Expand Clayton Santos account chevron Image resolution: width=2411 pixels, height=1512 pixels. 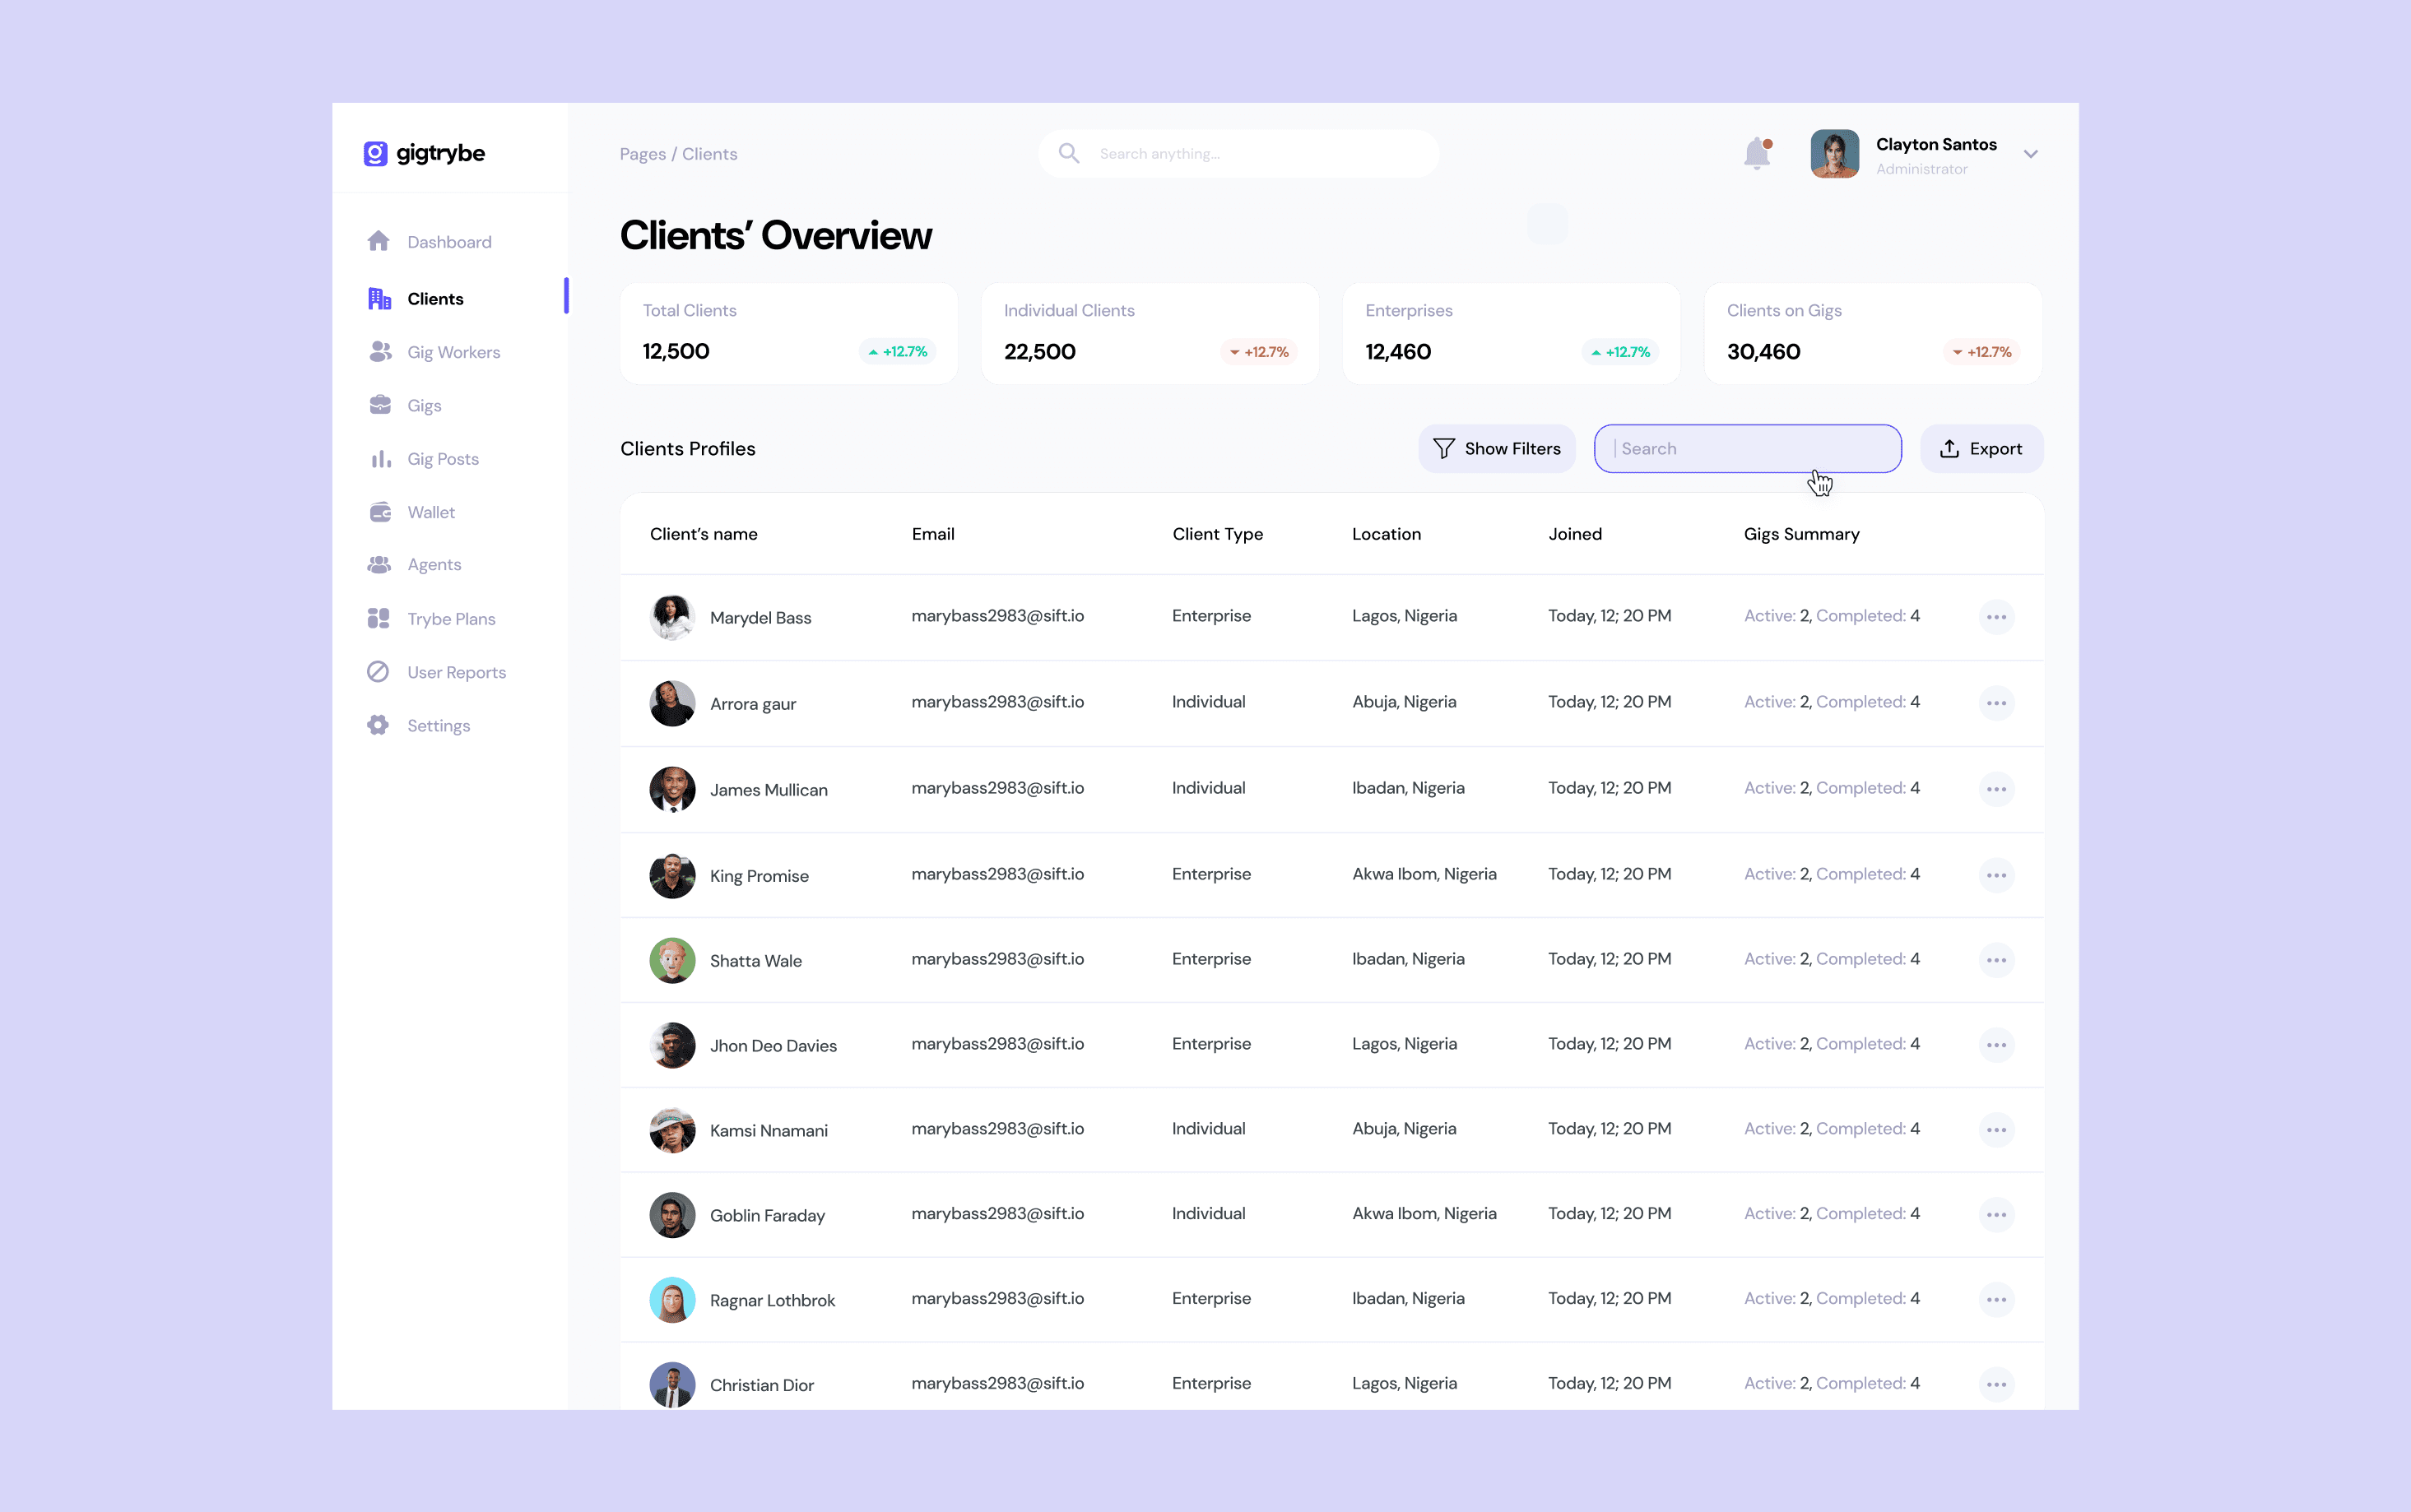(x=2030, y=154)
